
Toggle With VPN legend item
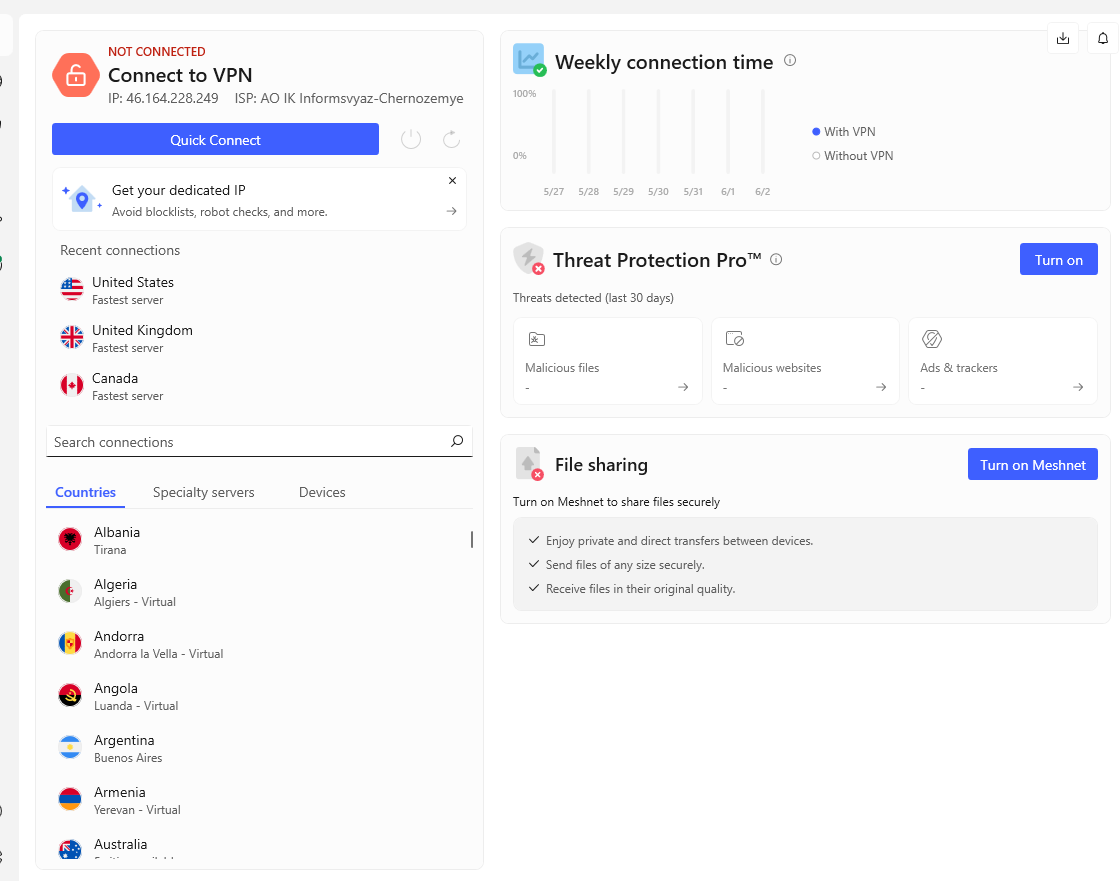point(844,131)
